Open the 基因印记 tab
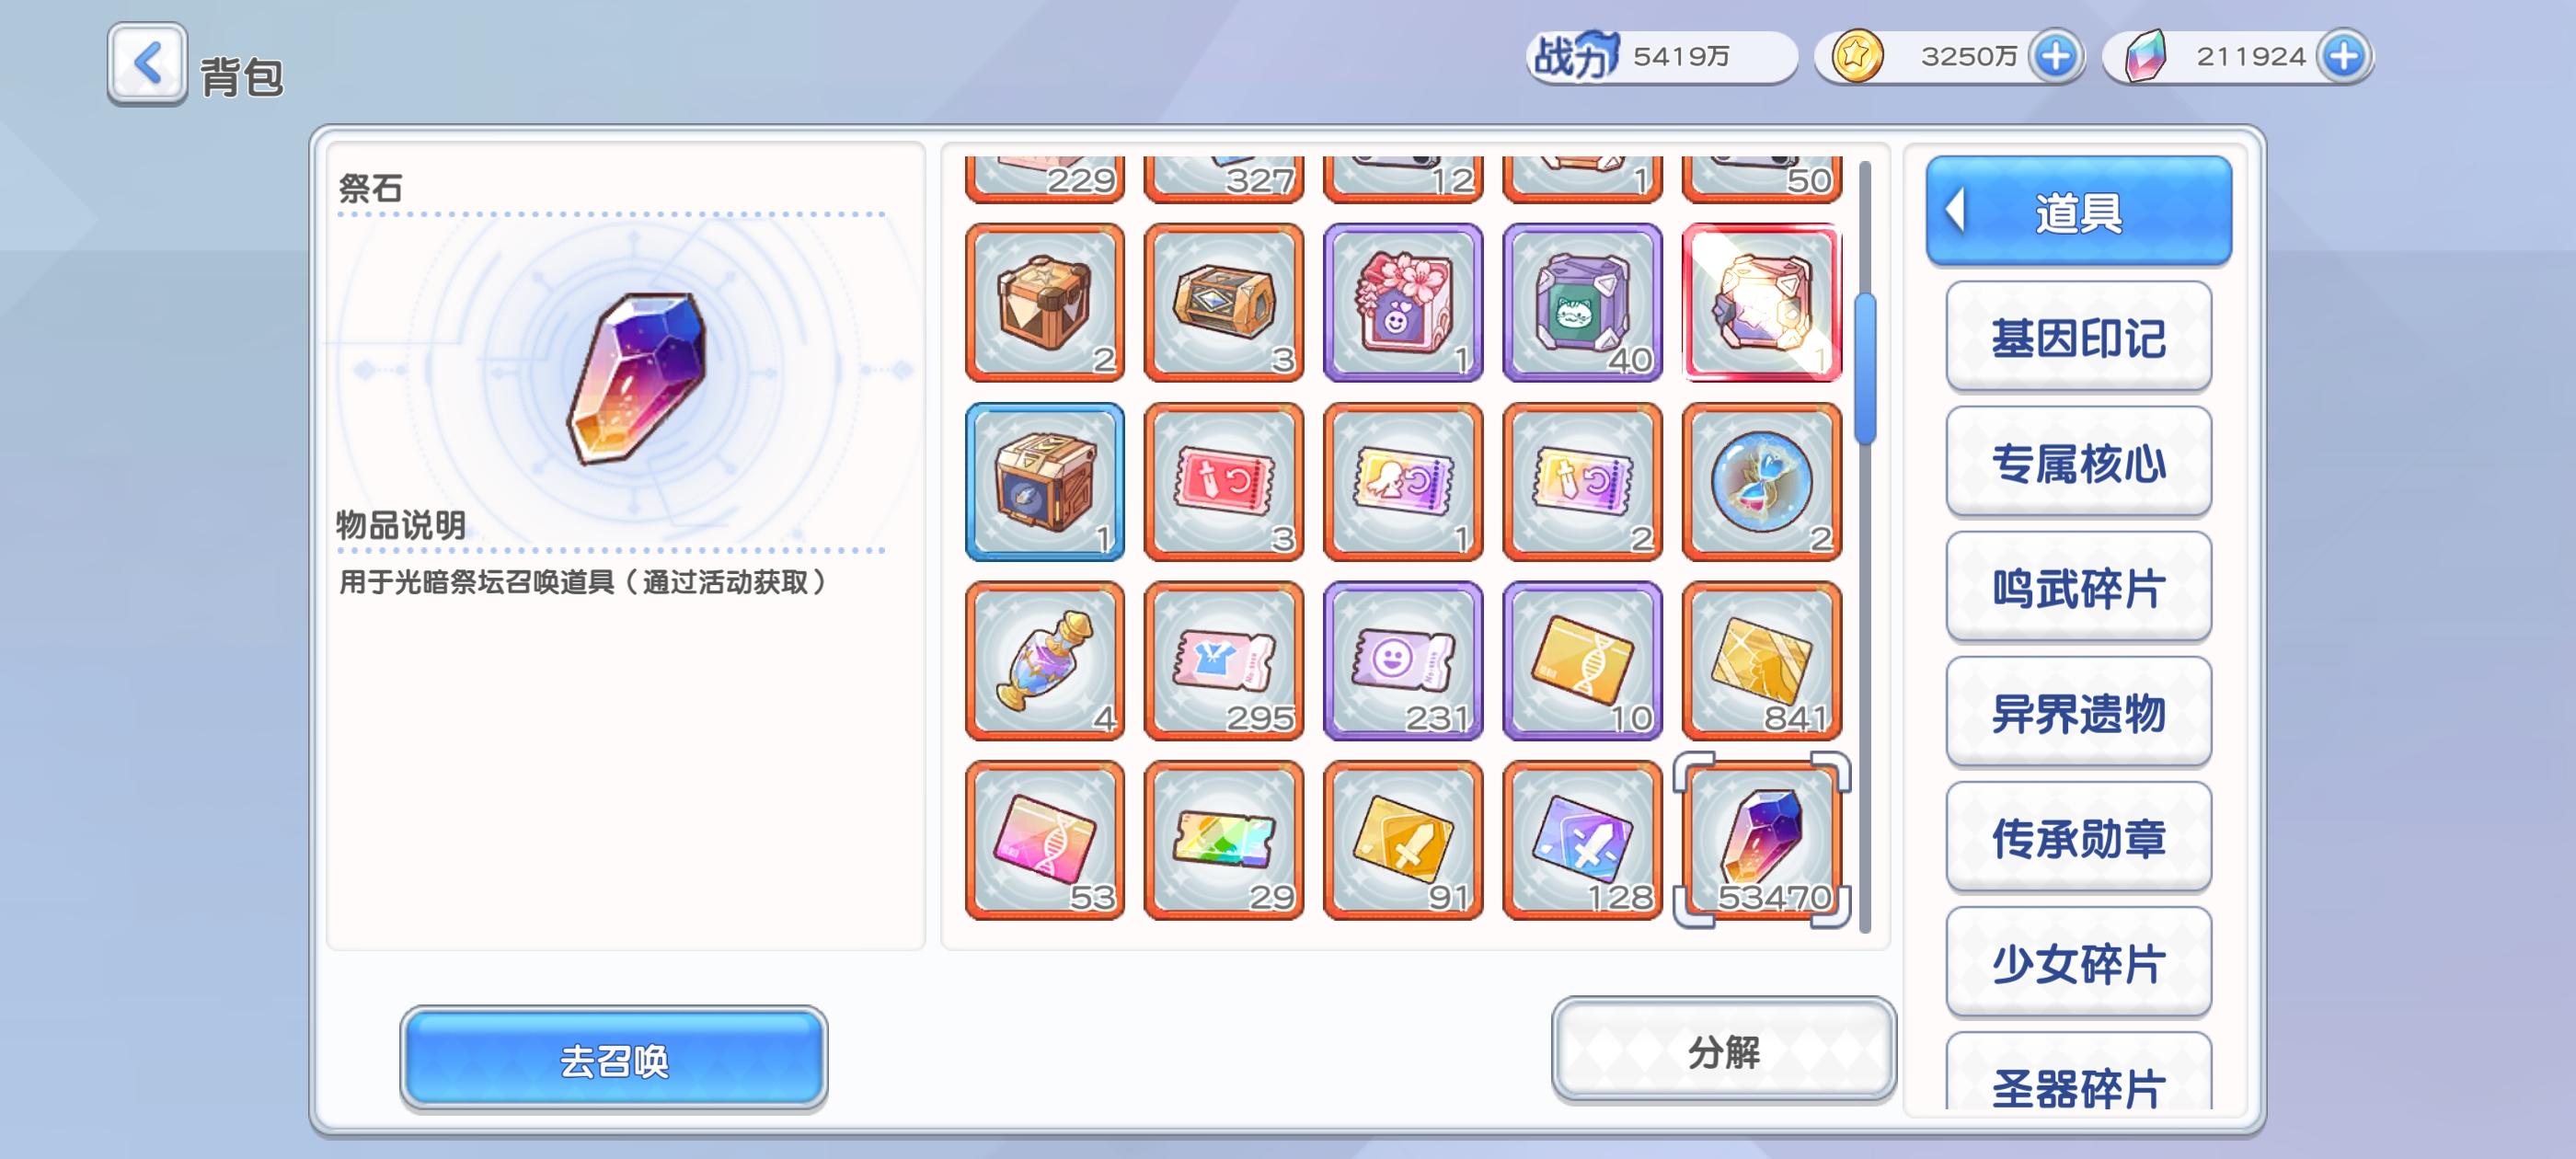This screenshot has height=1159, width=2576. pos(2078,337)
